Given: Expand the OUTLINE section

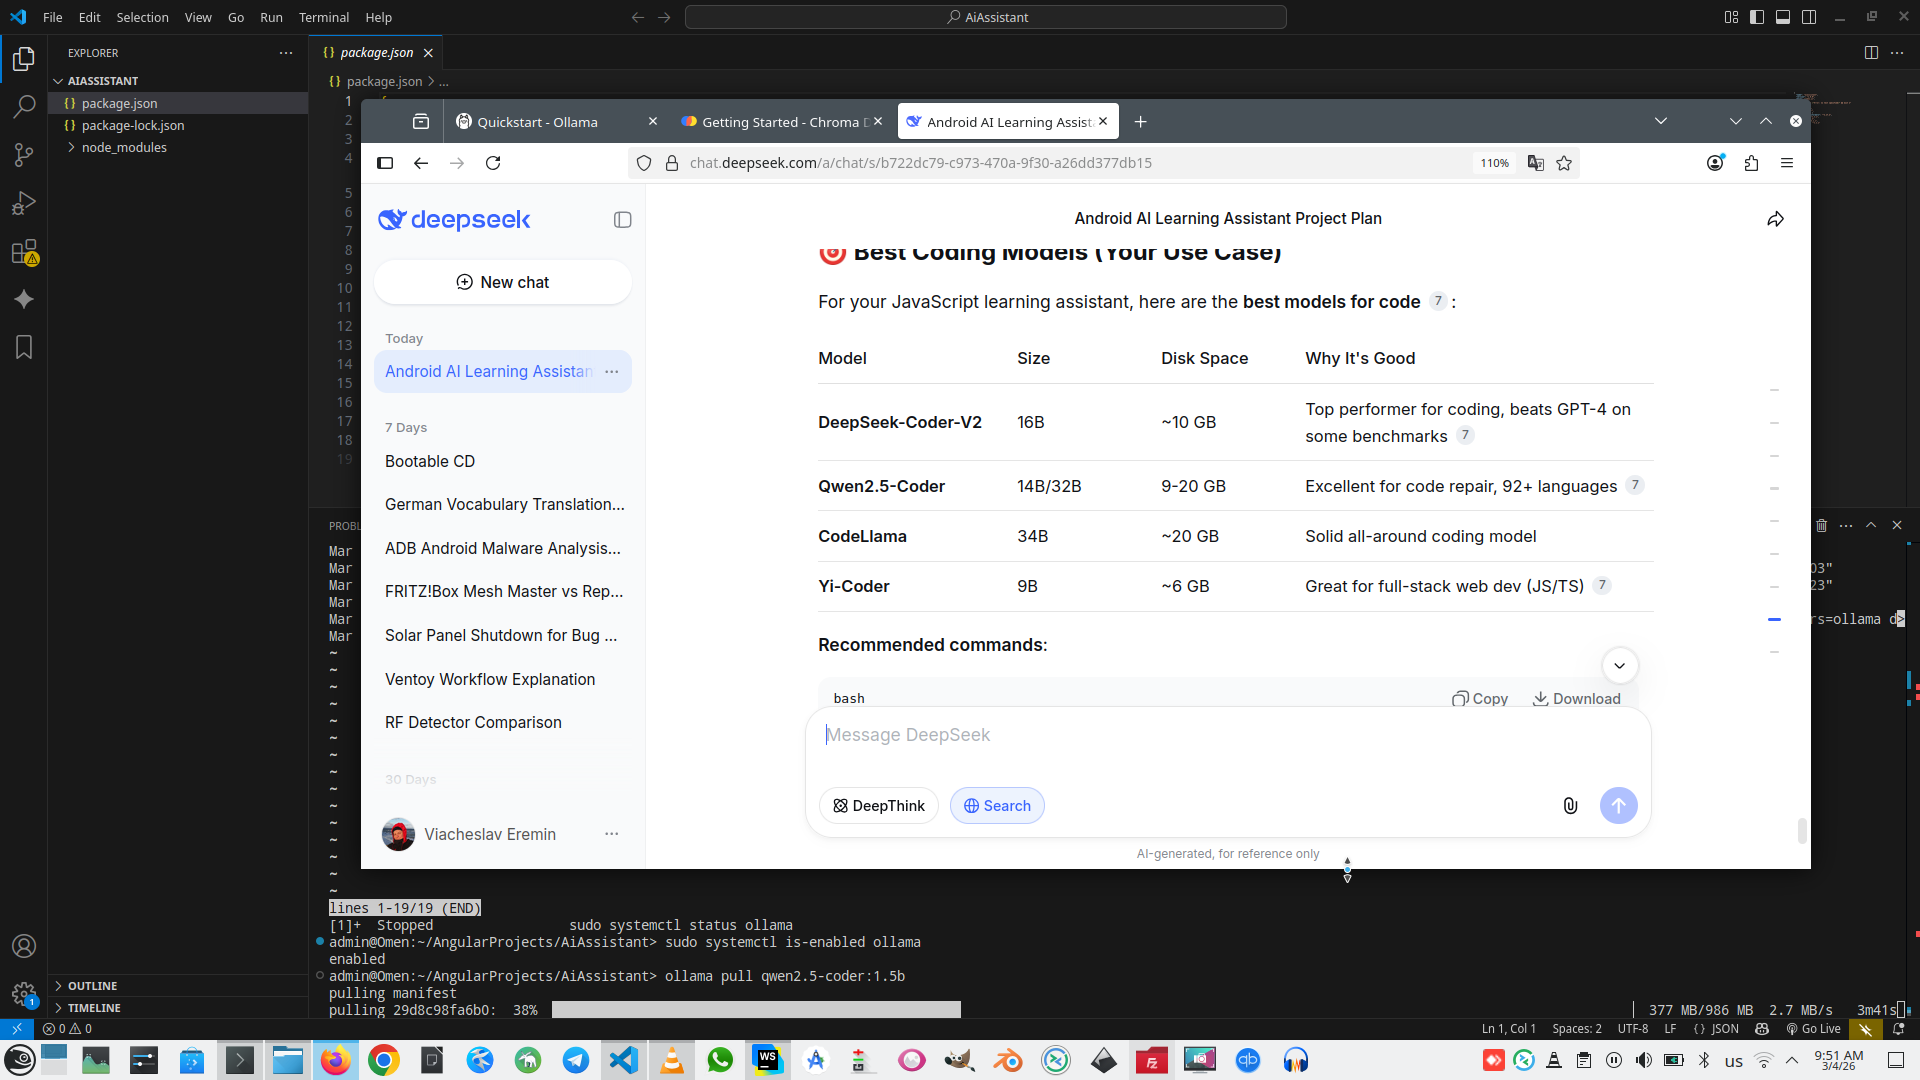Looking at the screenshot, I should [x=92, y=986].
